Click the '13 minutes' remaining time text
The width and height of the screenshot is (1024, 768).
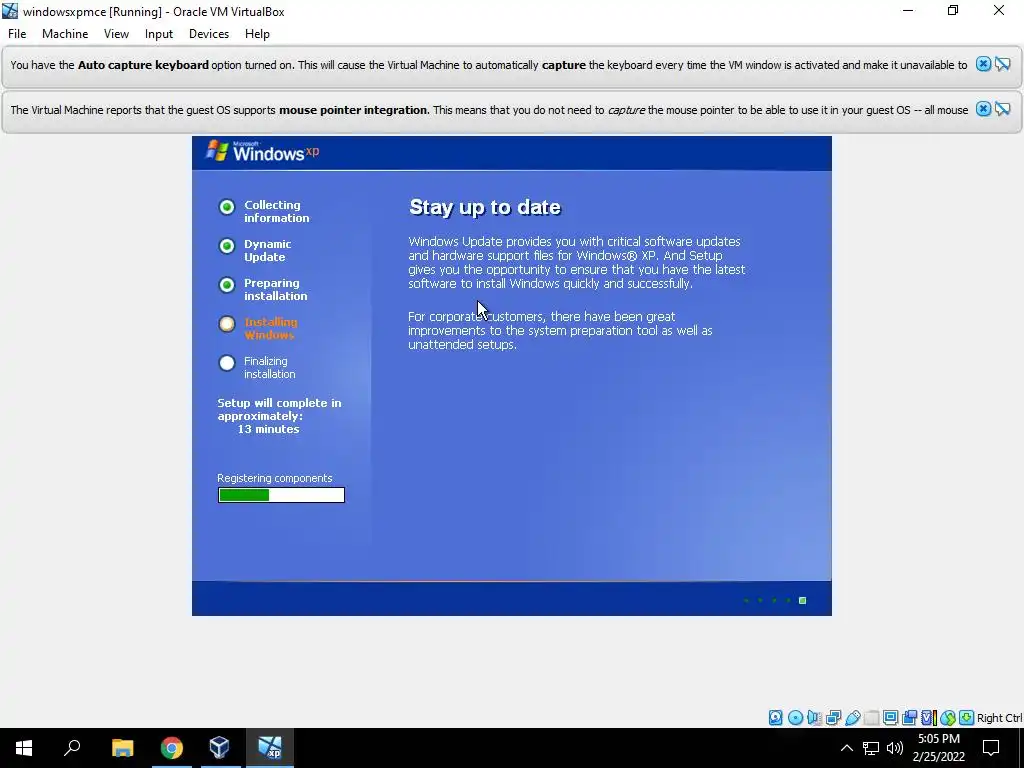[268, 429]
